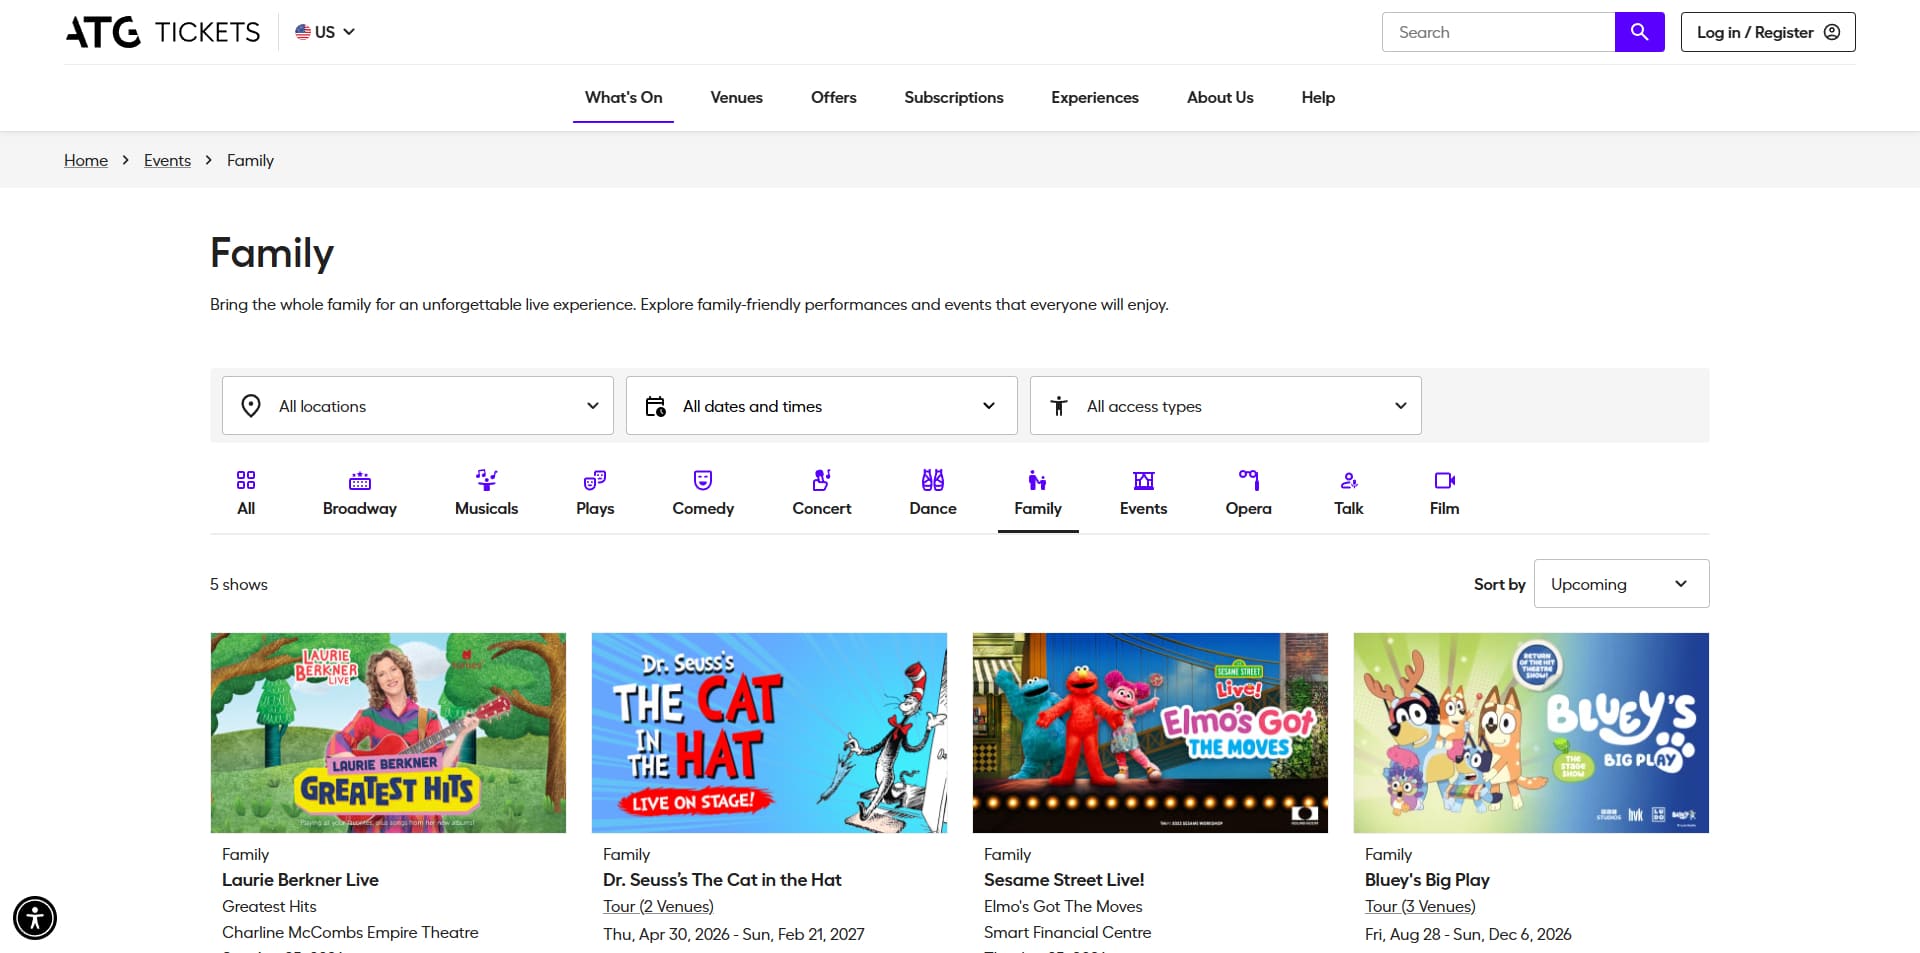The height and width of the screenshot is (953, 1920).
Task: Open the What's On menu
Action: coord(624,97)
